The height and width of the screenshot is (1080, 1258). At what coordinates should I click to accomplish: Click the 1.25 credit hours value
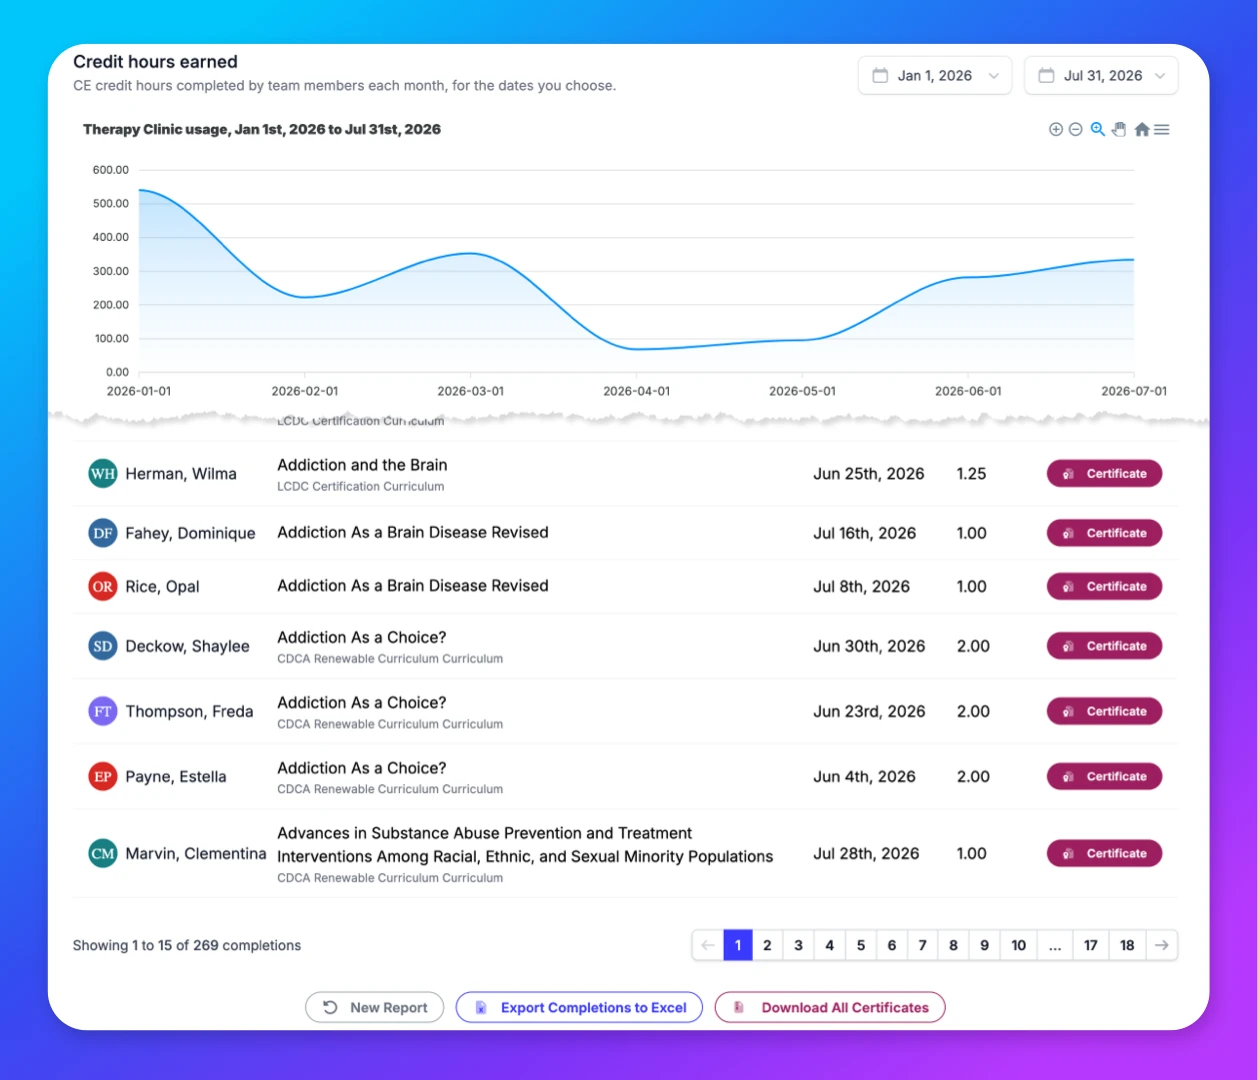pyautogui.click(x=971, y=474)
